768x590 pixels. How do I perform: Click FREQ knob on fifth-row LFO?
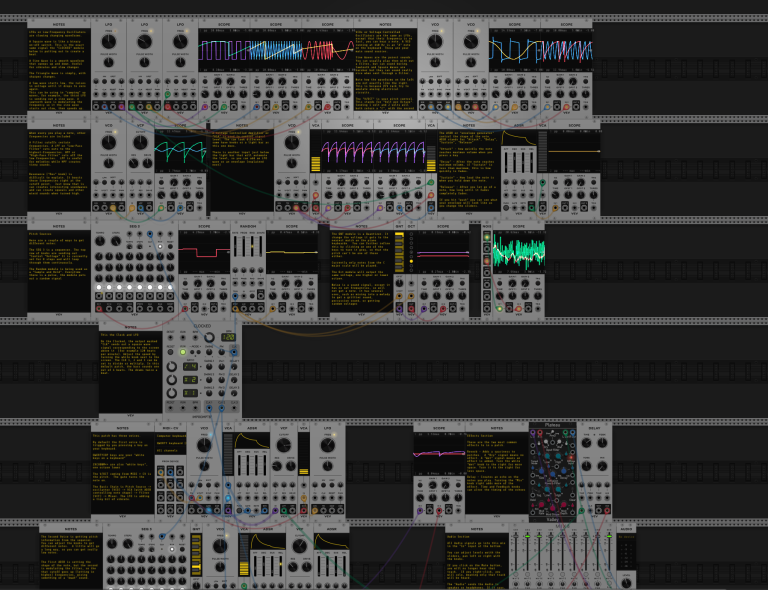point(328,446)
